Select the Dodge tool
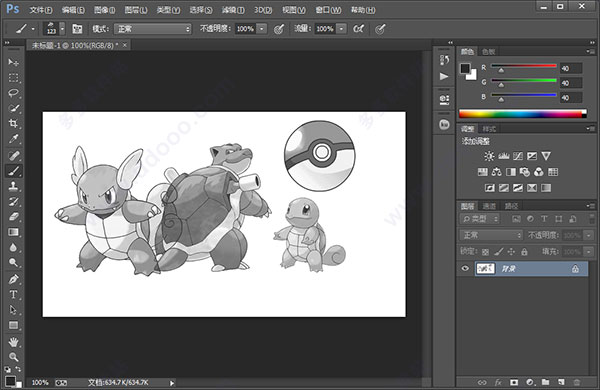600x390 pixels. click(x=13, y=263)
